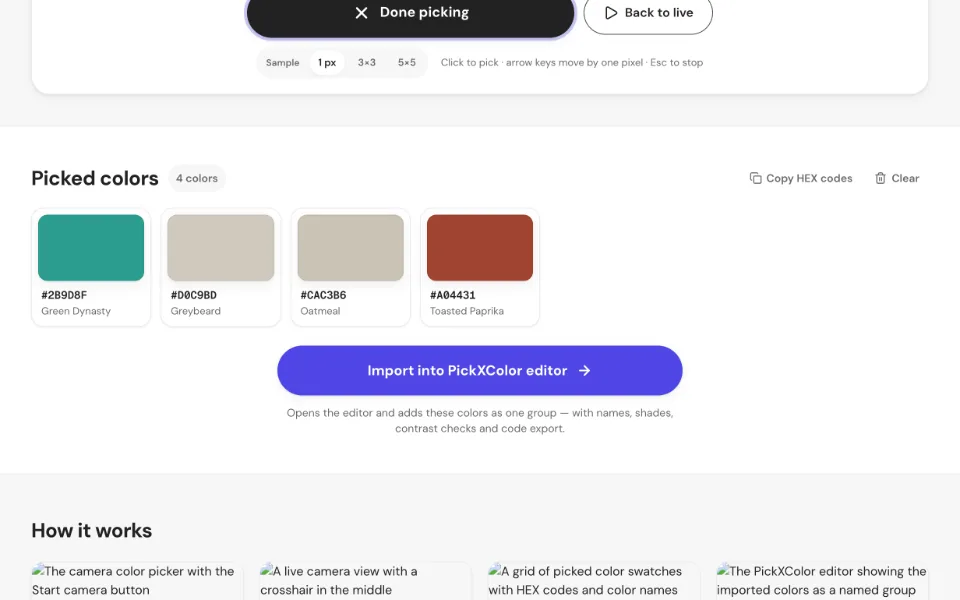This screenshot has width=960, height=600.
Task: Click the Green Dynasty color name
Action: click(76, 311)
